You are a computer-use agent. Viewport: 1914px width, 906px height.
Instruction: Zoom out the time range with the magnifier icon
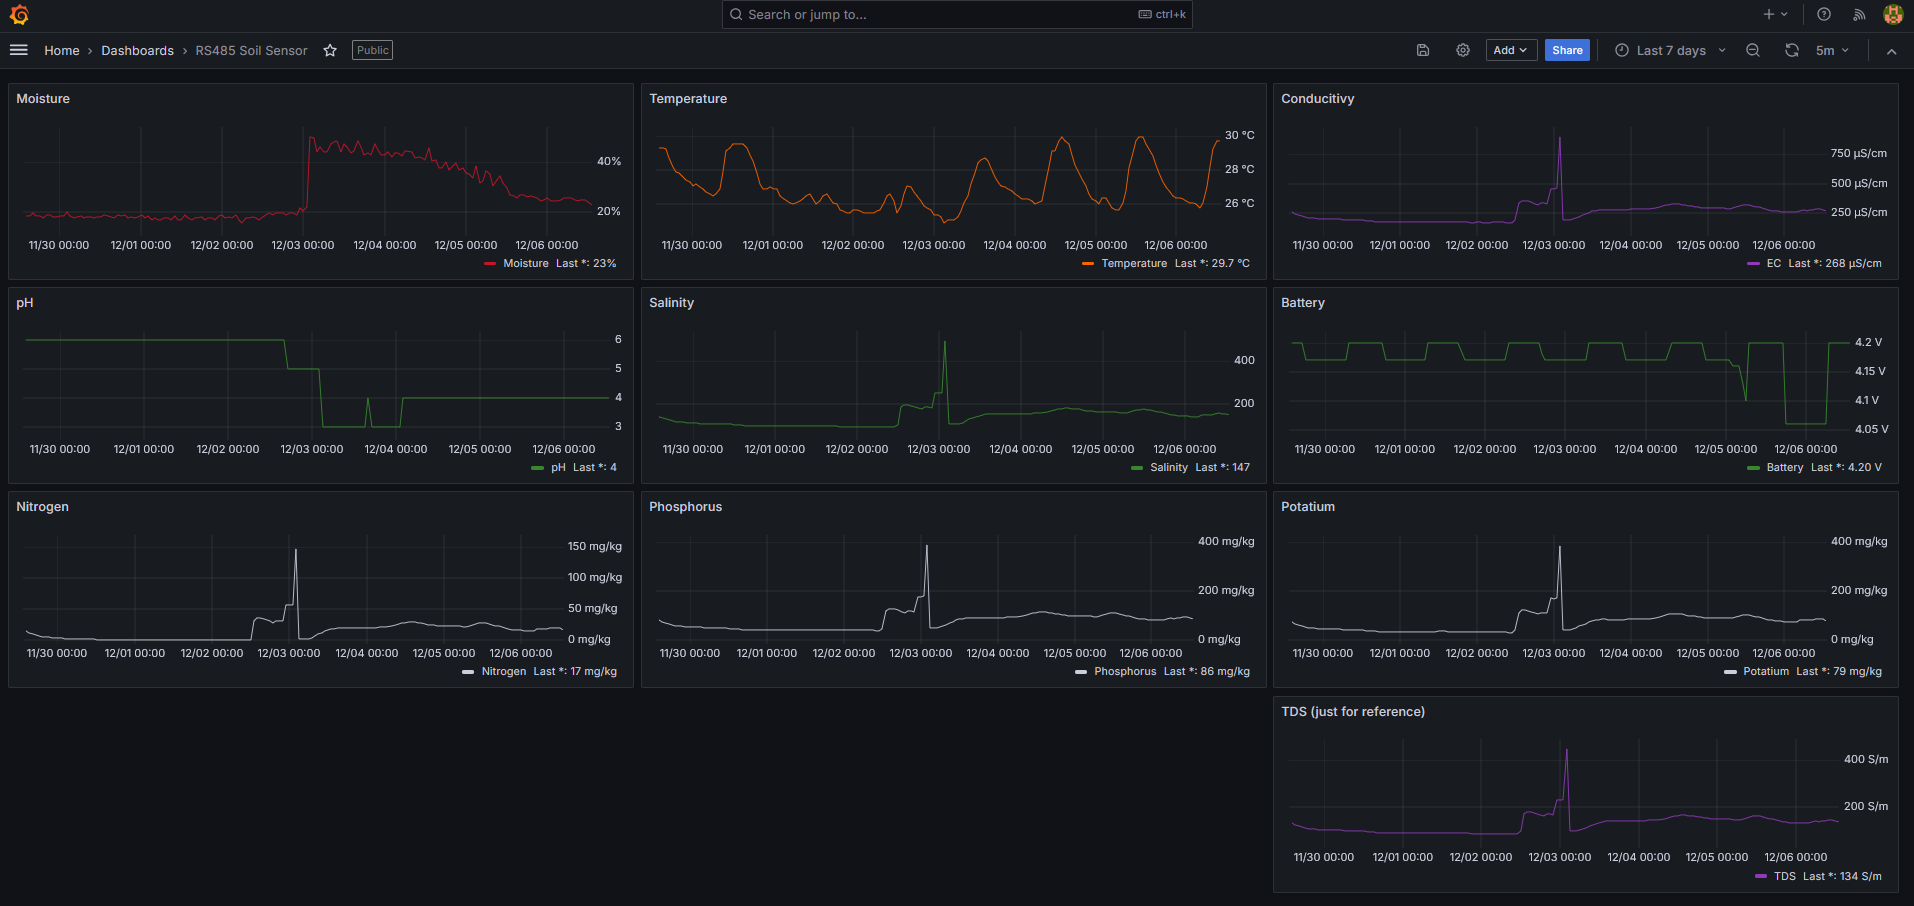(x=1752, y=50)
